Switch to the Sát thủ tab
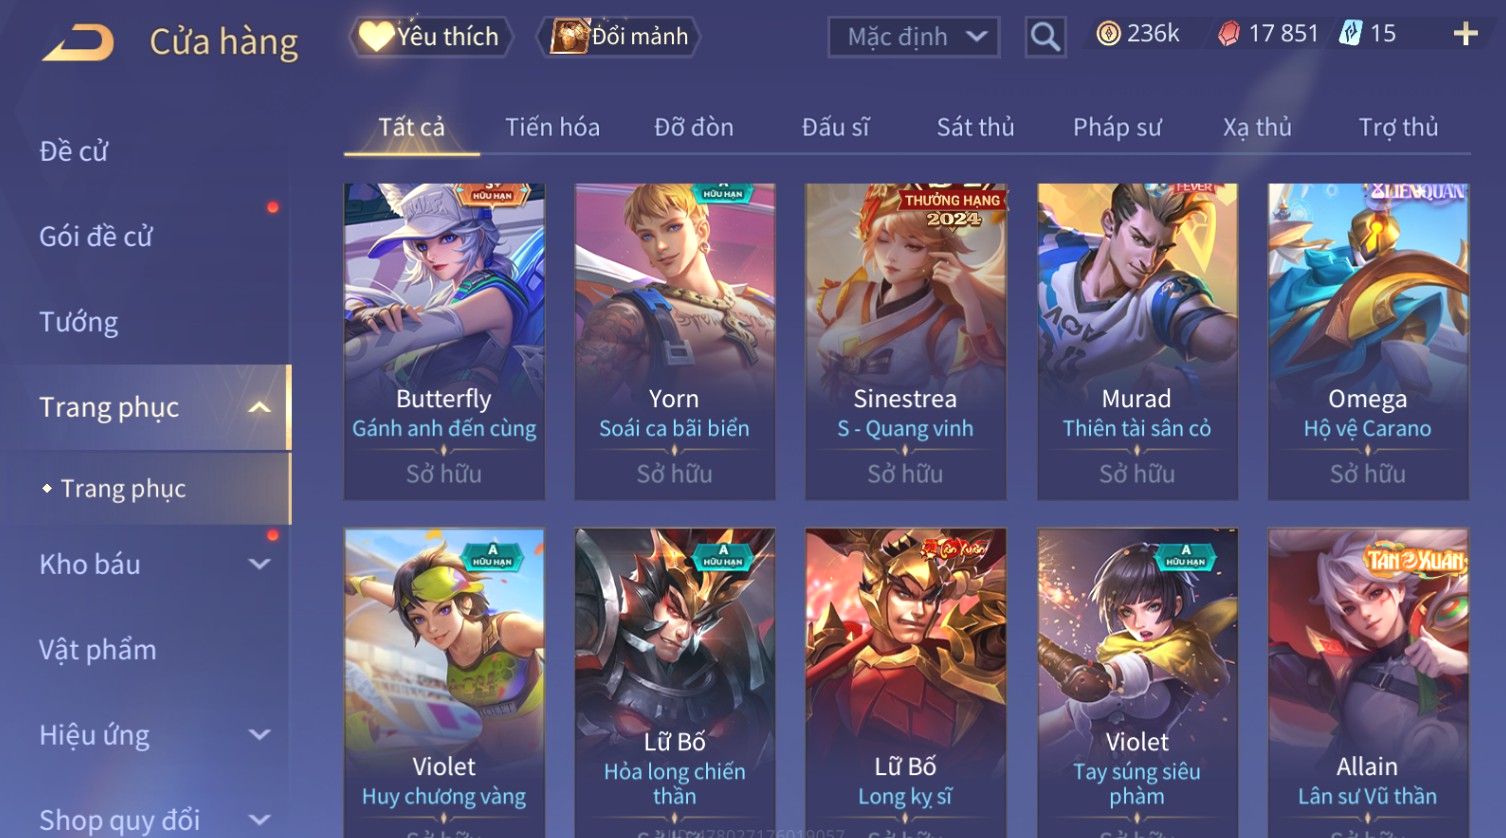The width and height of the screenshot is (1506, 838). click(x=975, y=127)
